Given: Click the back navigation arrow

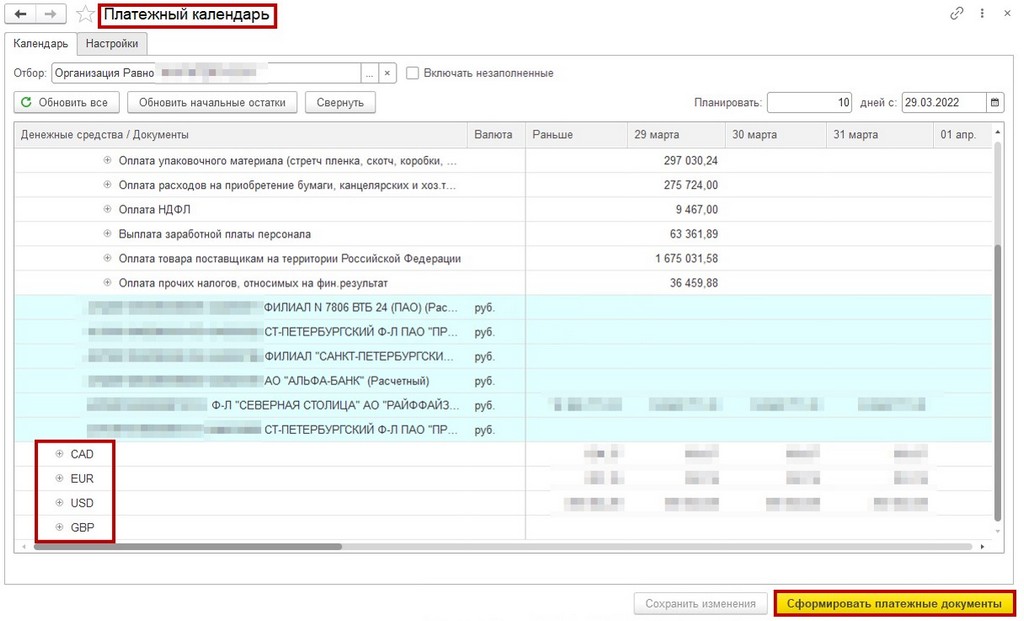Looking at the screenshot, I should point(20,14).
